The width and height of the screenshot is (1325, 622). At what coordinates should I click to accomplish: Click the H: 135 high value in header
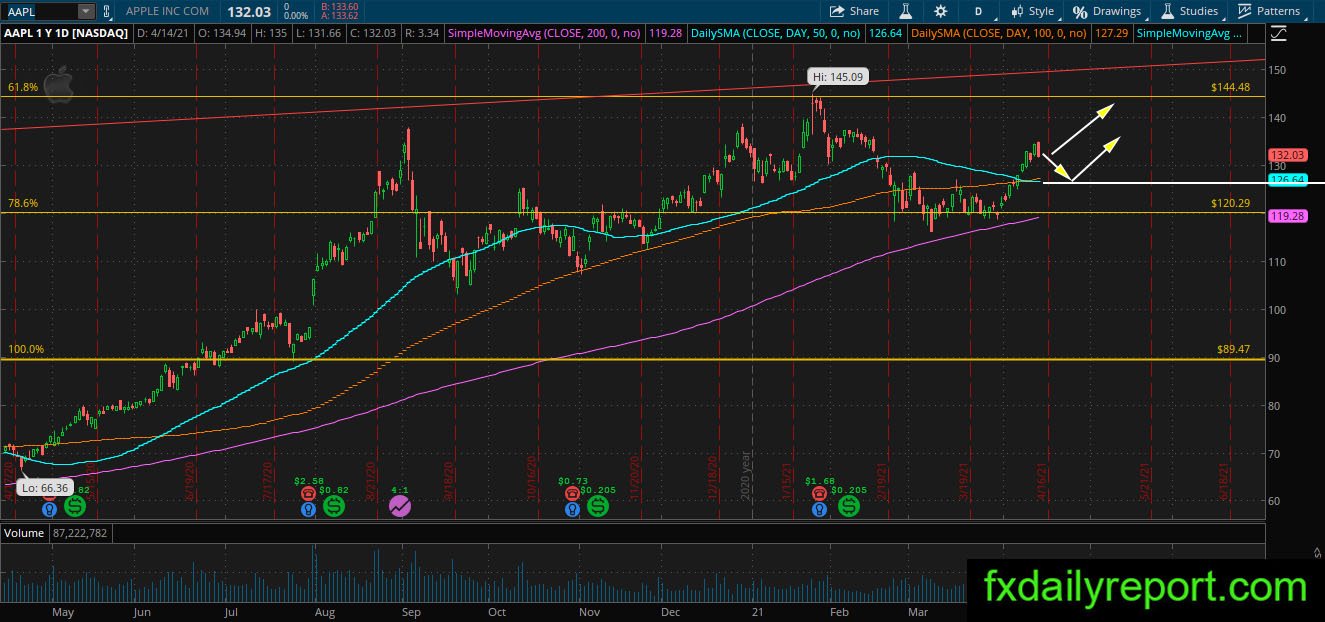273,33
